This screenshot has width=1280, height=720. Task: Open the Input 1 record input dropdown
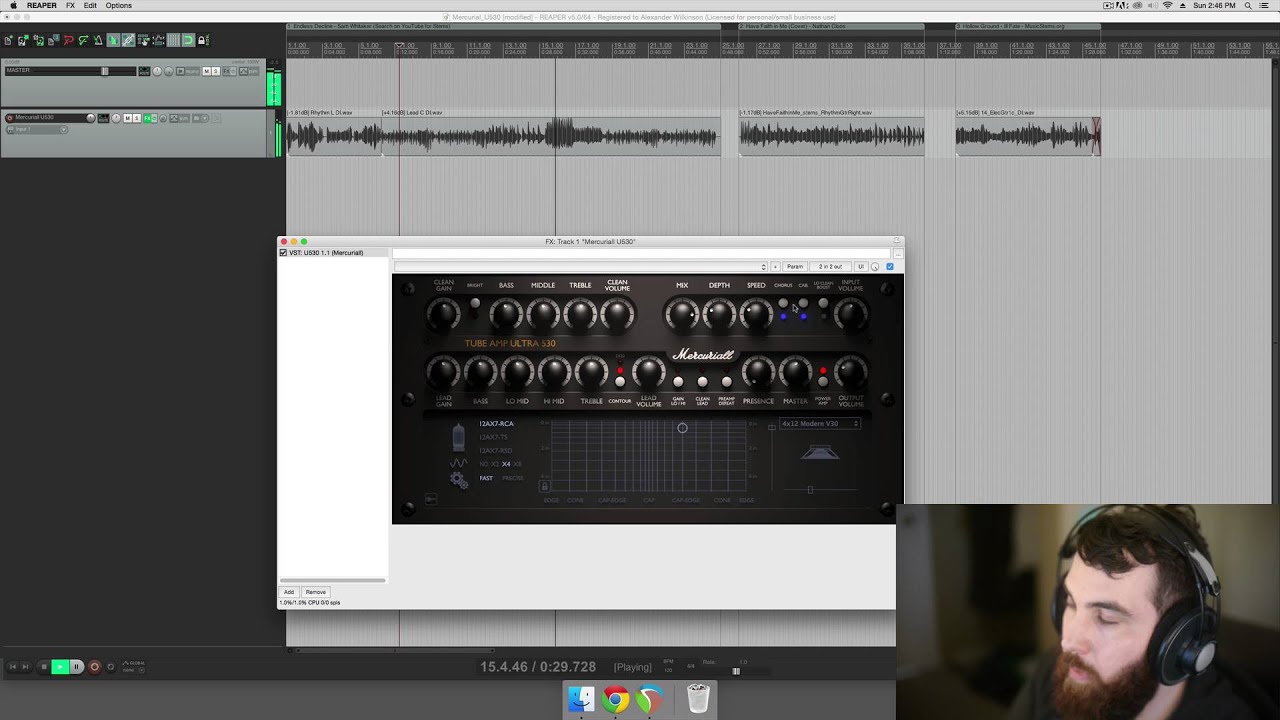[37, 129]
